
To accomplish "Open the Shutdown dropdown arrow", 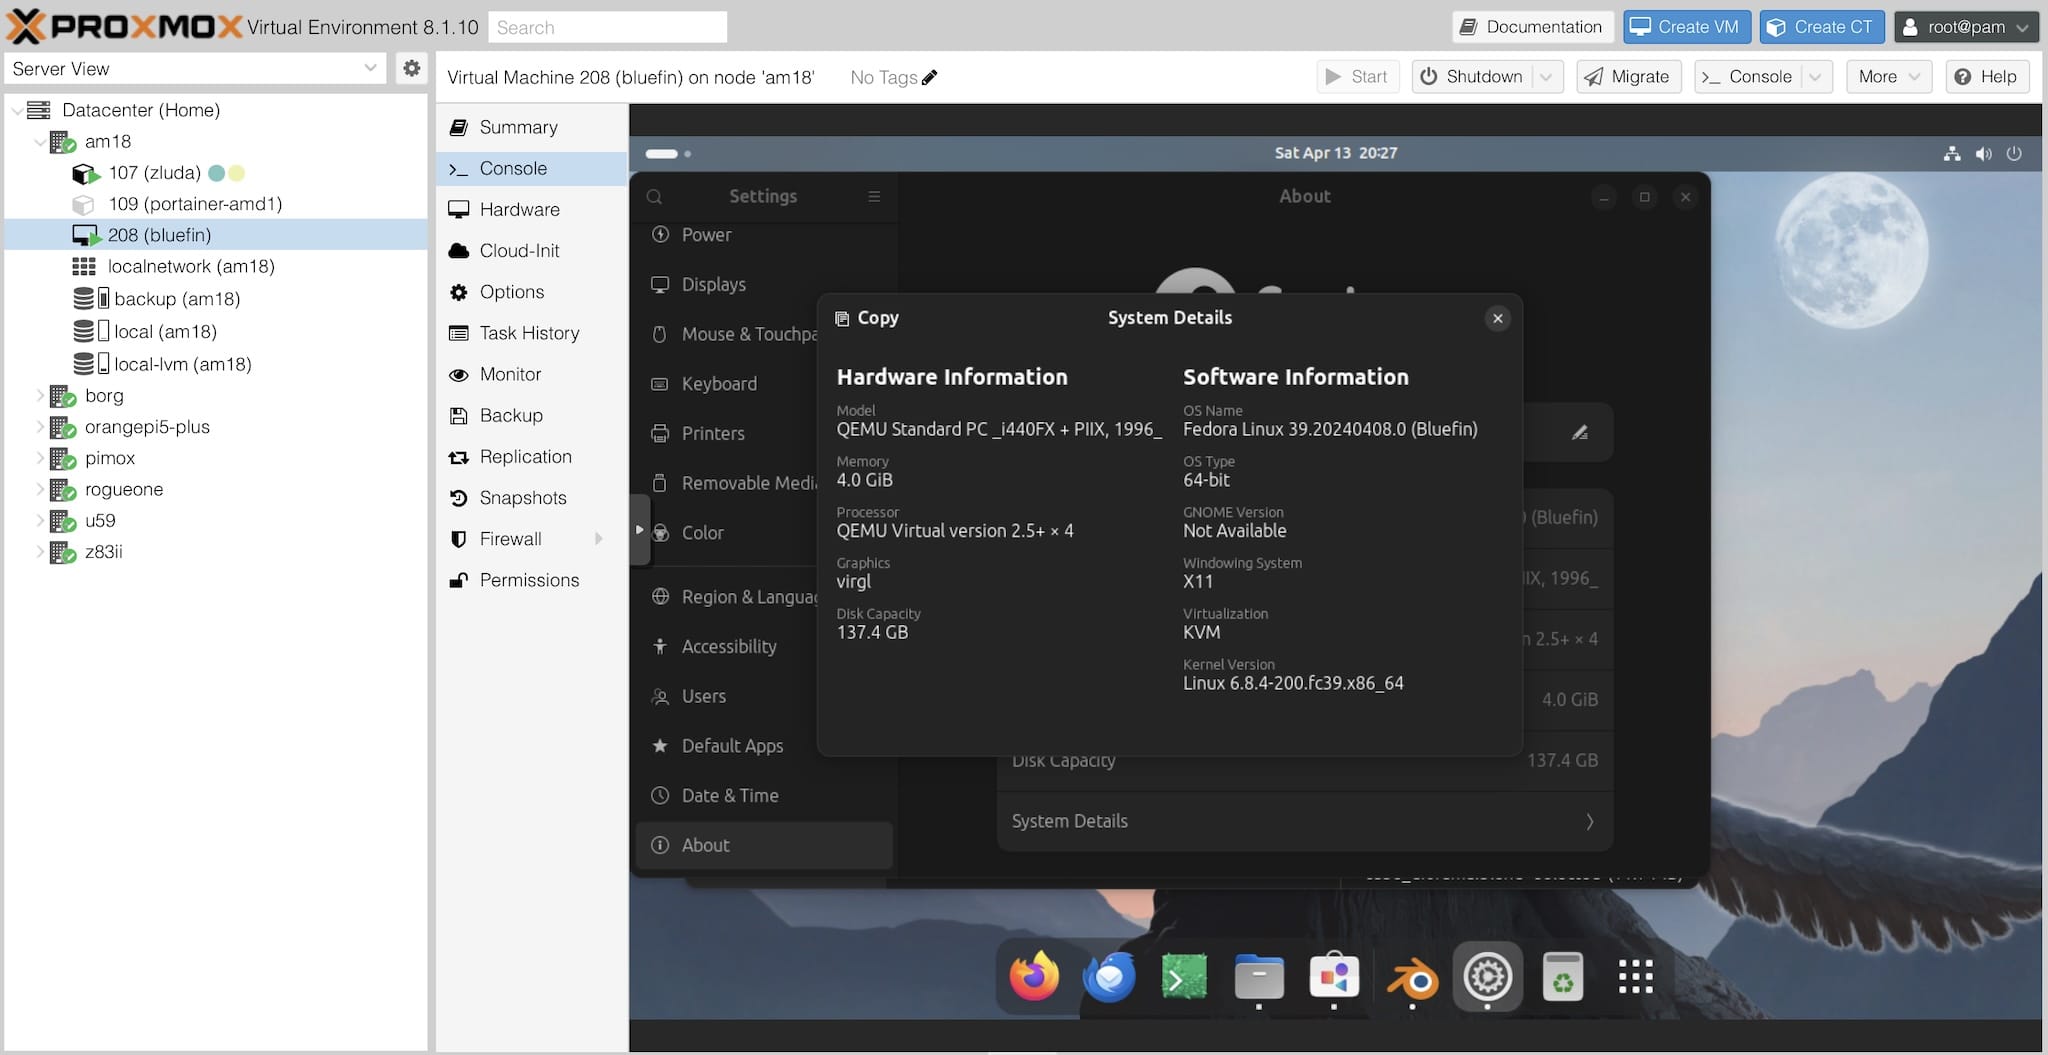I will click(1547, 77).
